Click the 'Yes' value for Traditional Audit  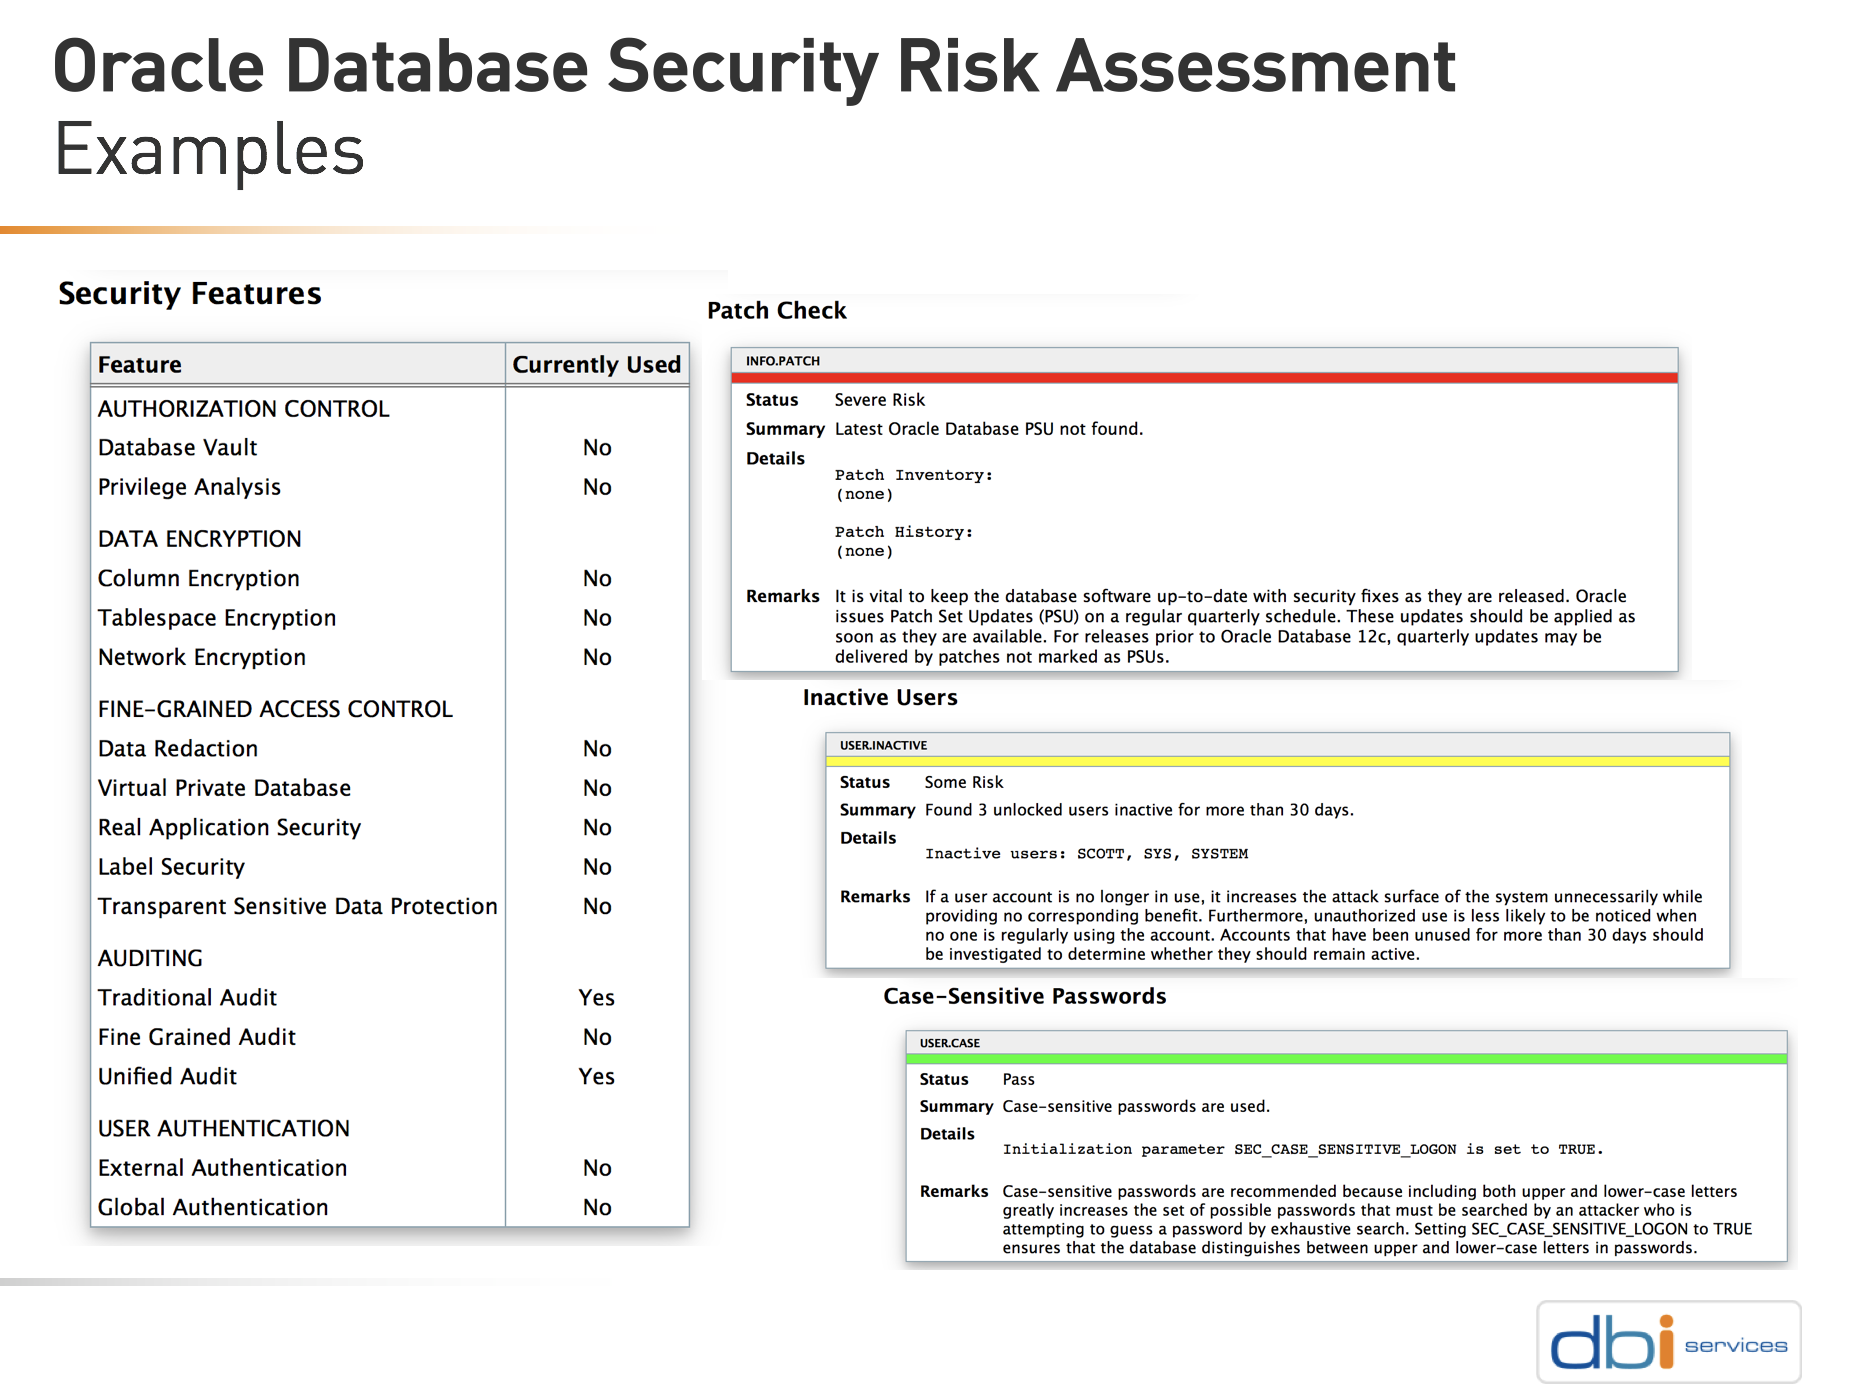597,998
